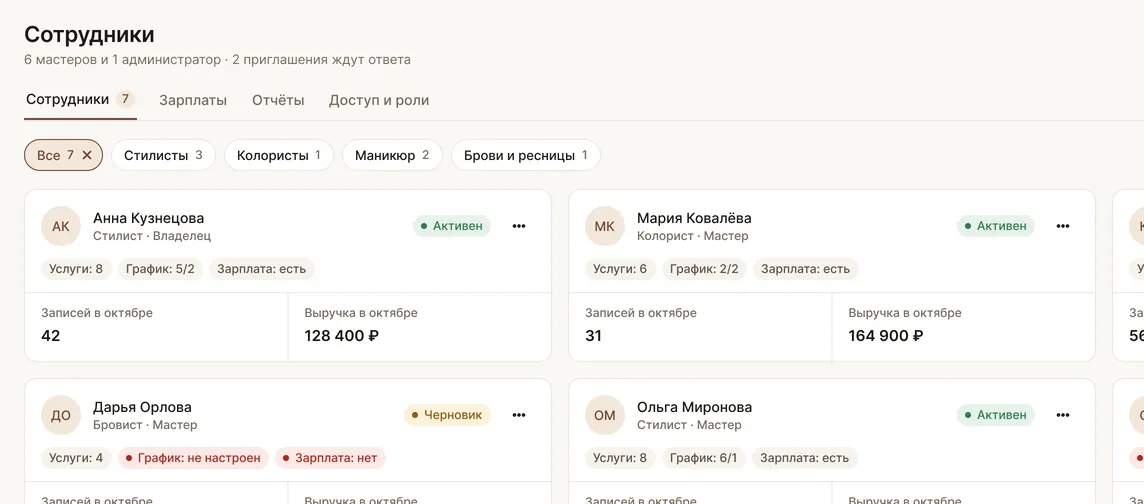Click Анна Кузнецова's Активен status badge
This screenshot has height=504, width=1144.
click(x=452, y=226)
